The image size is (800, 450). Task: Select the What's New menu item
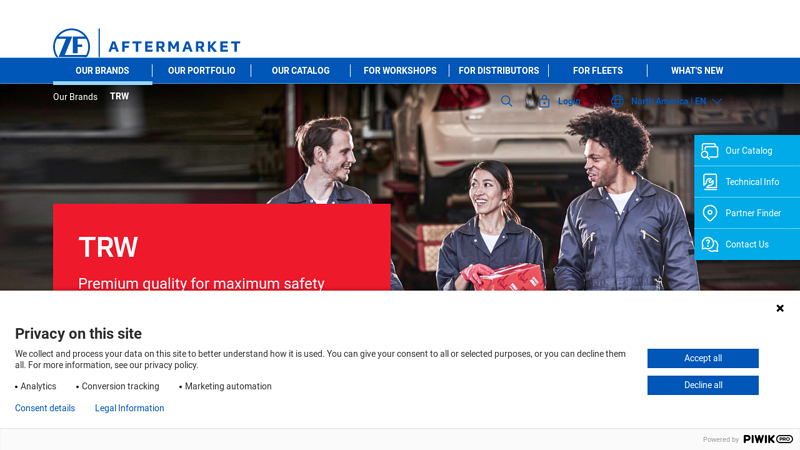pos(696,71)
